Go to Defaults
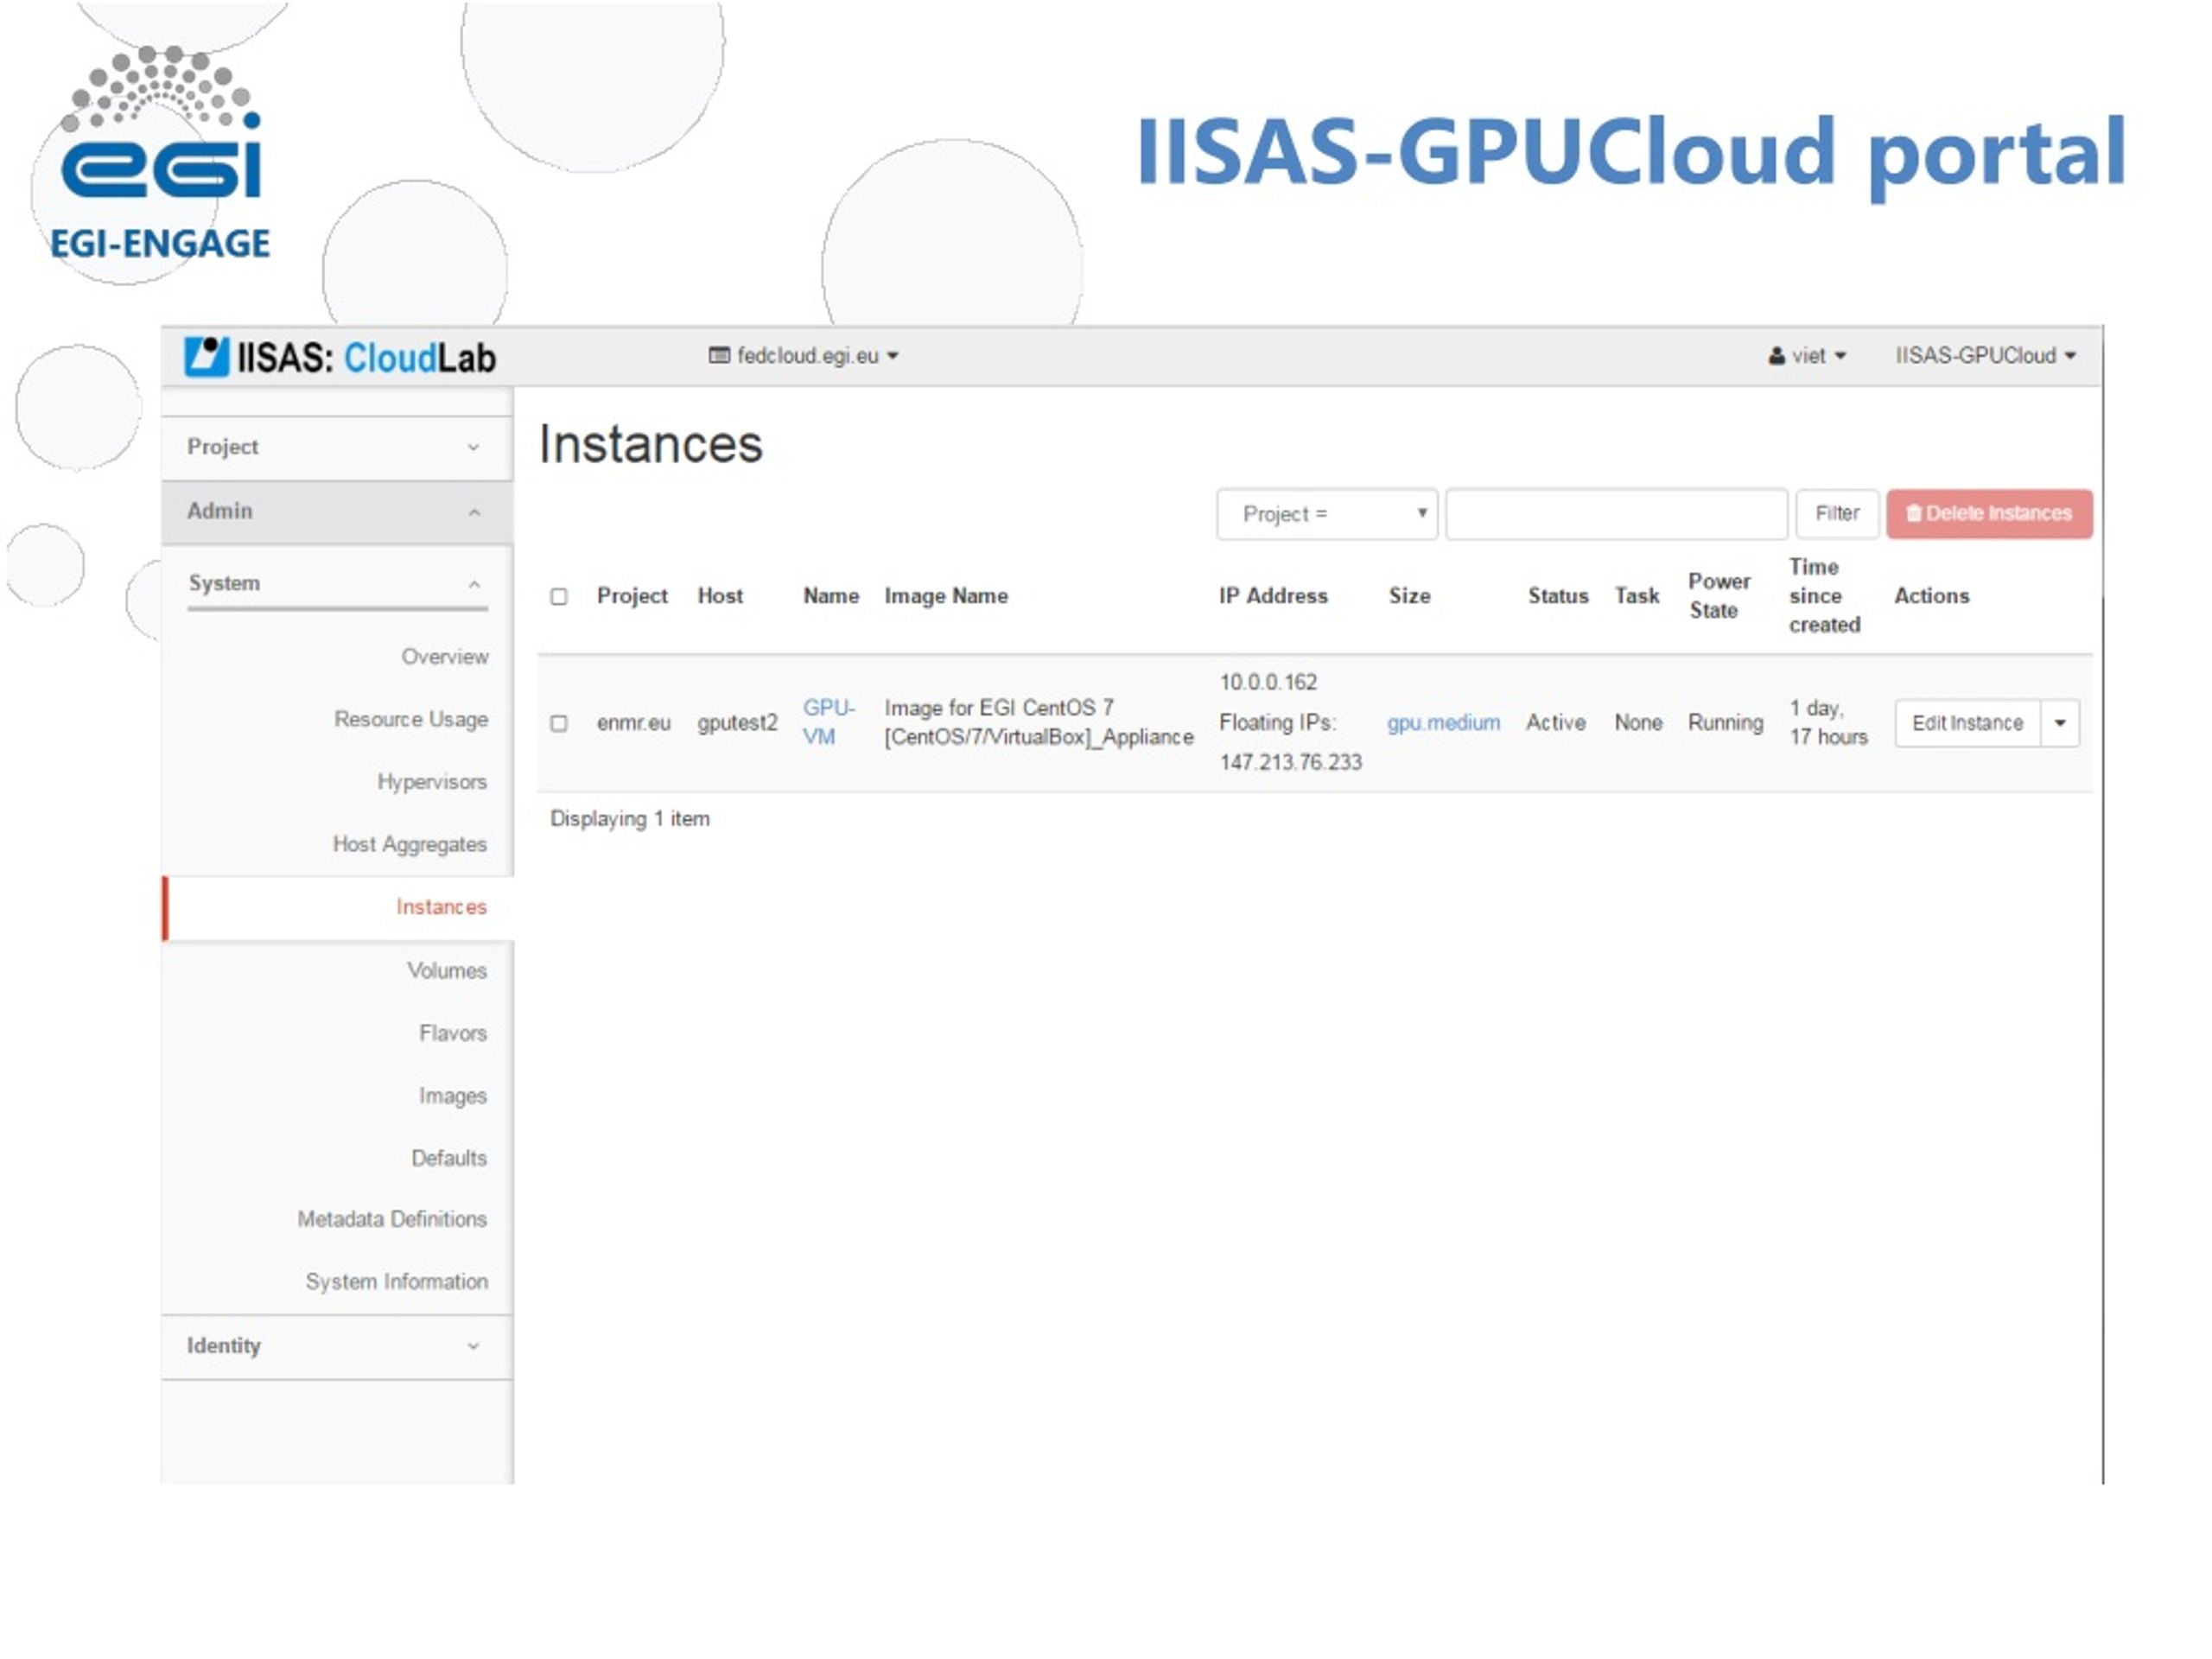Screen dimensions: 2212x1659 tap(449, 1158)
